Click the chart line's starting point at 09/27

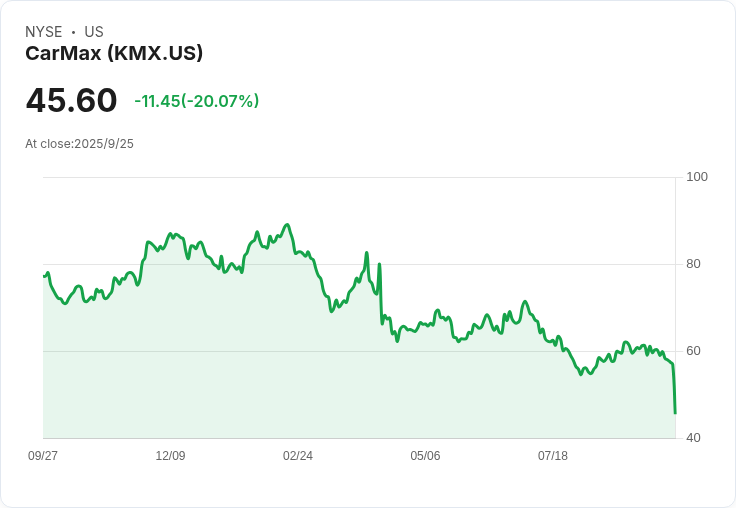pyautogui.click(x=44, y=276)
